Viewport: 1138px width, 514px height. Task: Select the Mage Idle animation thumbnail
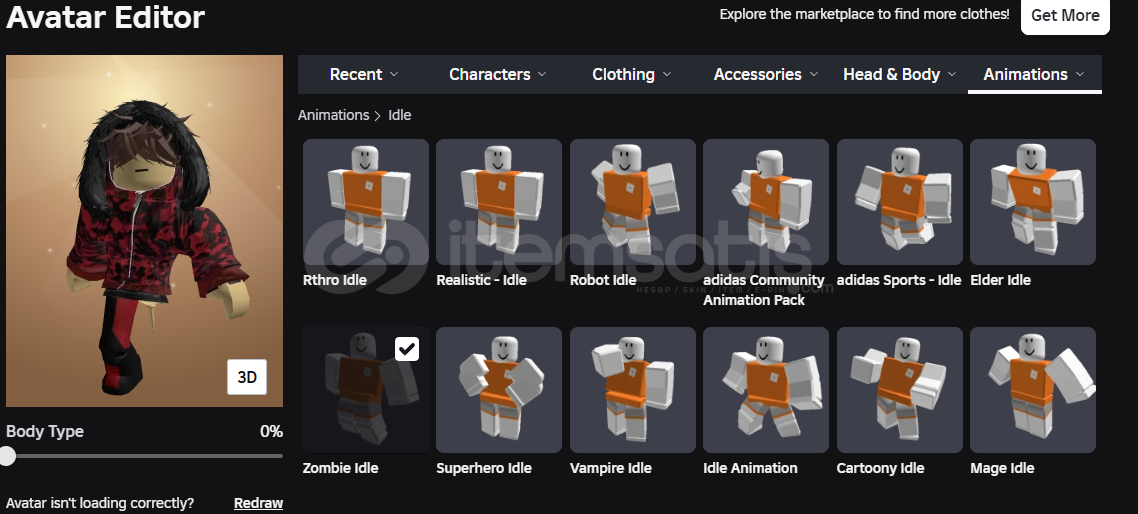click(1032, 390)
